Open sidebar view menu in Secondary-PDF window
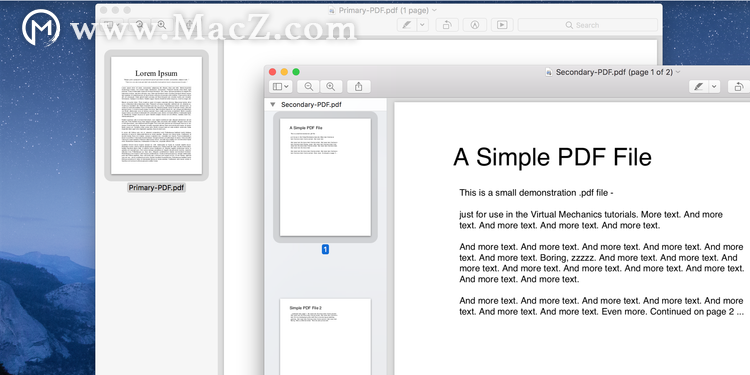Screen dimensions: 750x375 coord(281,87)
